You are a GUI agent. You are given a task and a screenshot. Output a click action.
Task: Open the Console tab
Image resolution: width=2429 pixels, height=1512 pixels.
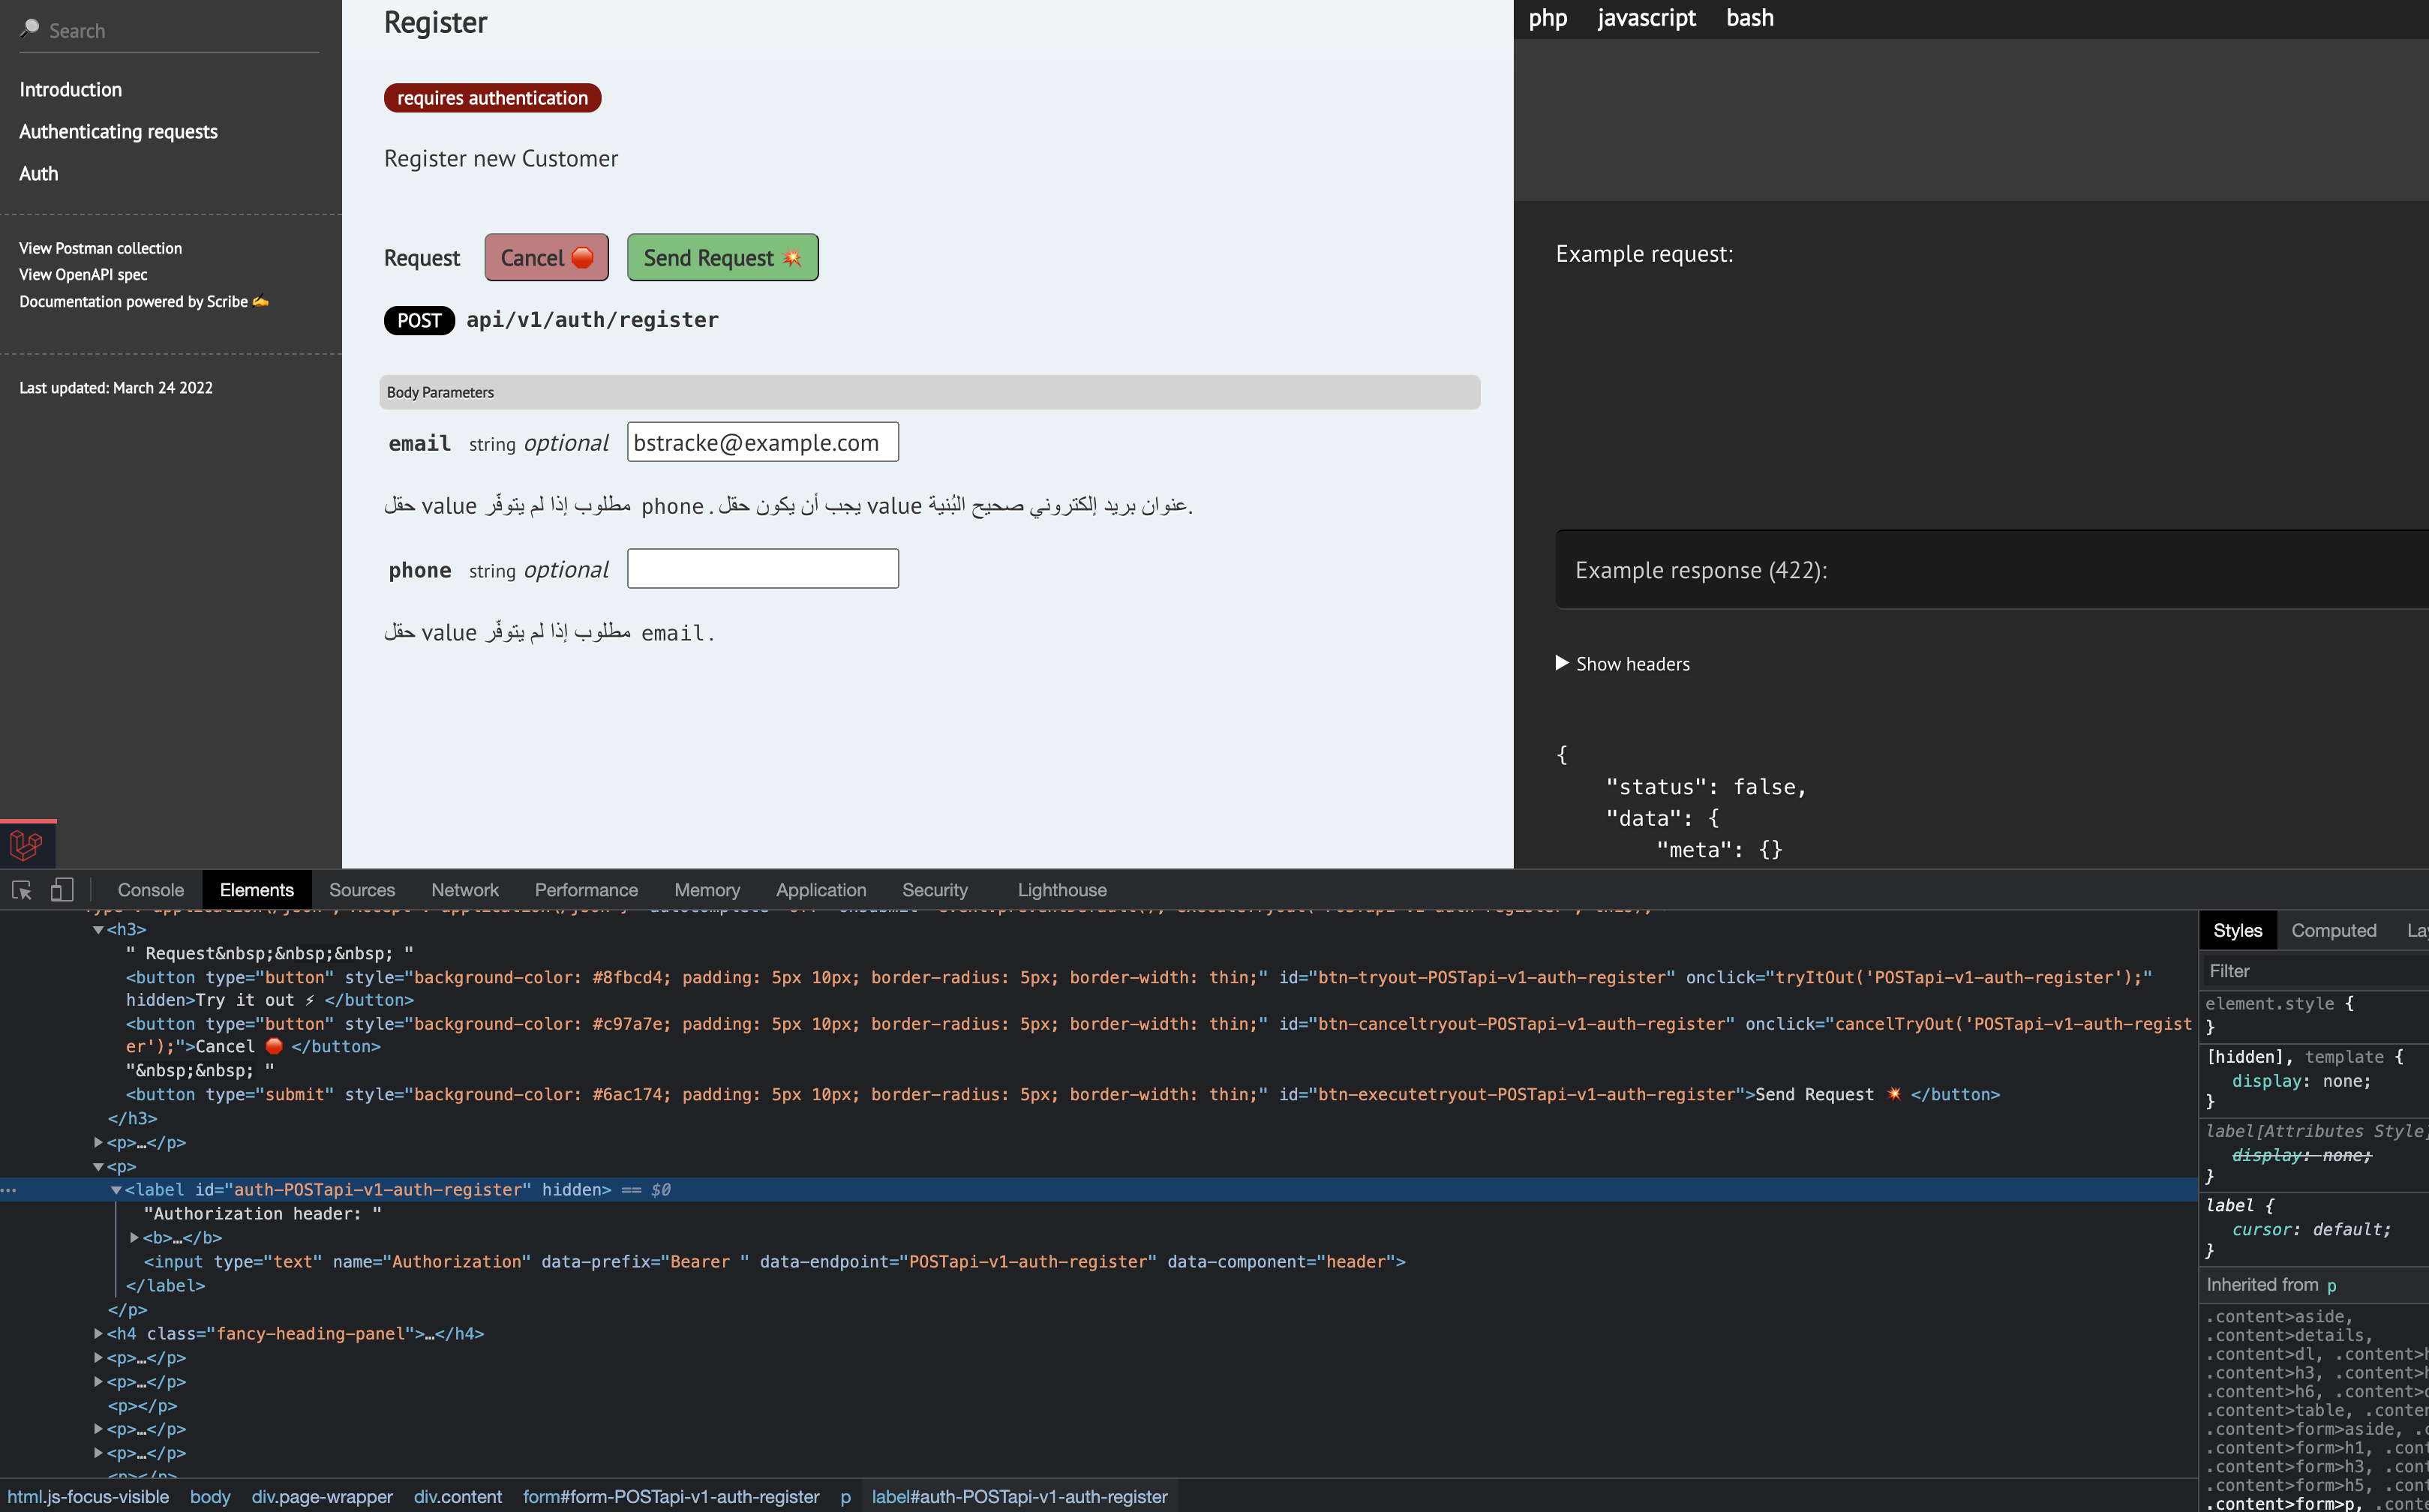(150, 889)
